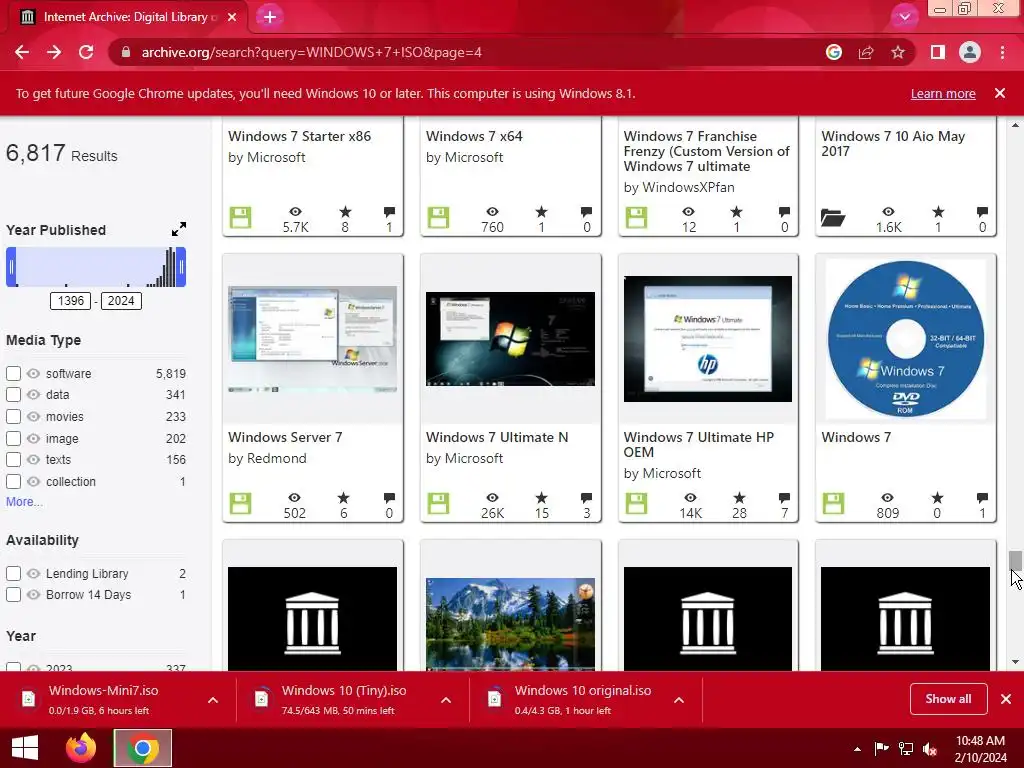1024x768 pixels.
Task: Click the software floppy icon on Windows 7 x64 card
Action: 438,217
